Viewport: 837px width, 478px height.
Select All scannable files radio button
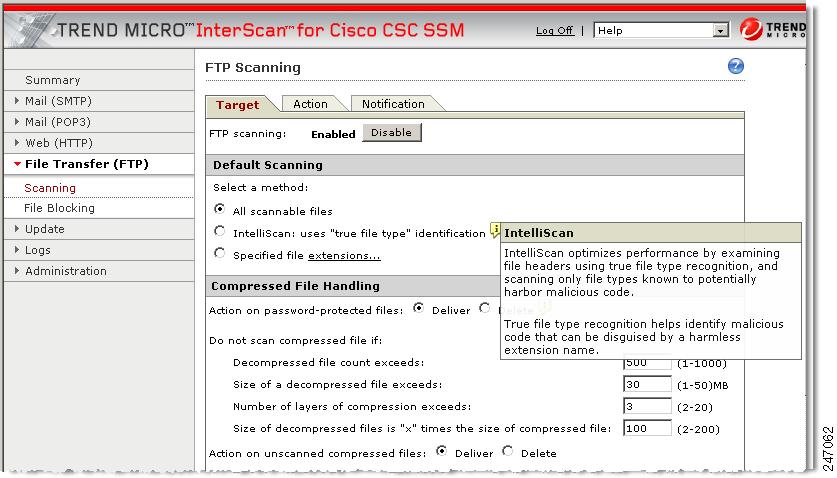pos(219,209)
